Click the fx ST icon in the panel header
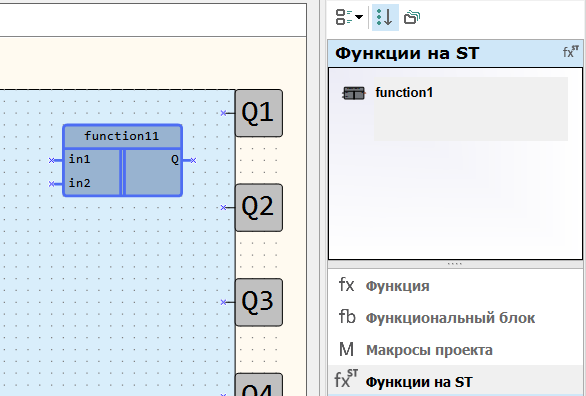The image size is (586, 396). point(571,52)
